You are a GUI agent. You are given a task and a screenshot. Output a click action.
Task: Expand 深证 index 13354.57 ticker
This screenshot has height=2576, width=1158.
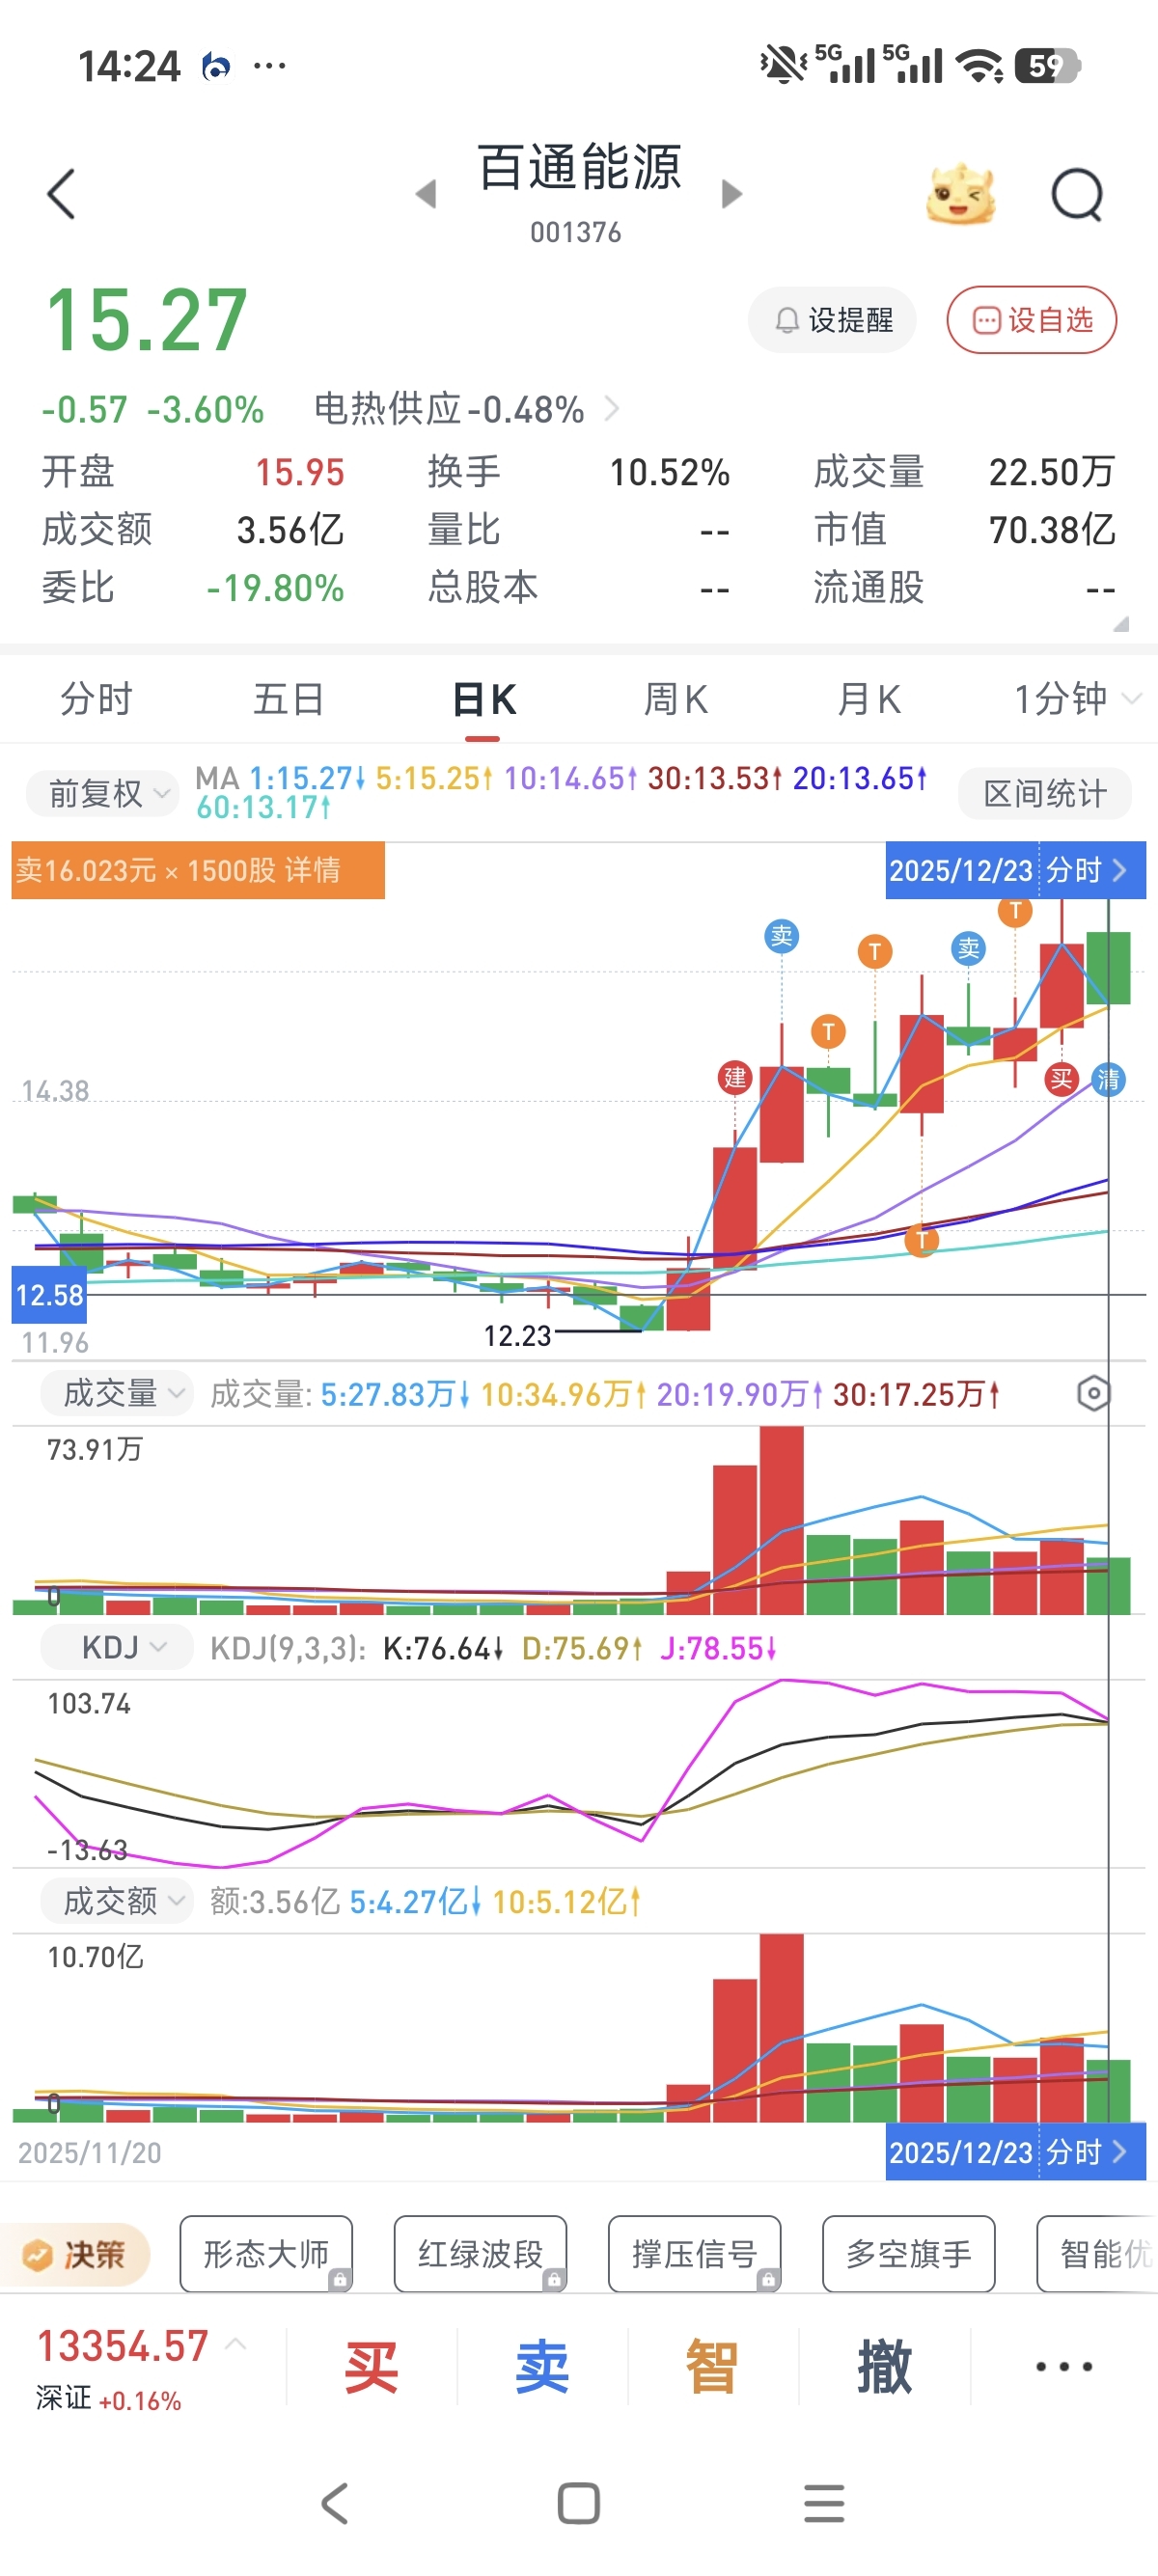(x=140, y=2366)
